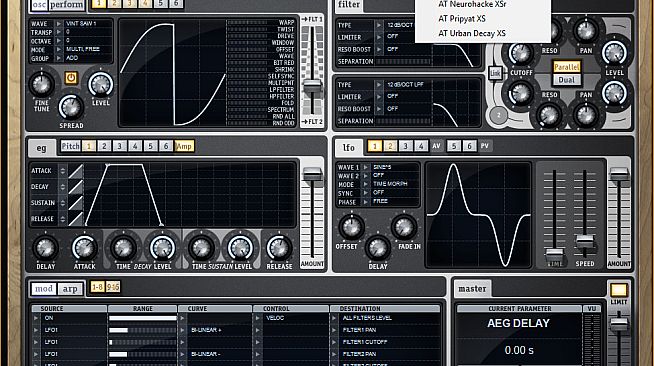Show mod matrix slots 1-8

(x=98, y=287)
